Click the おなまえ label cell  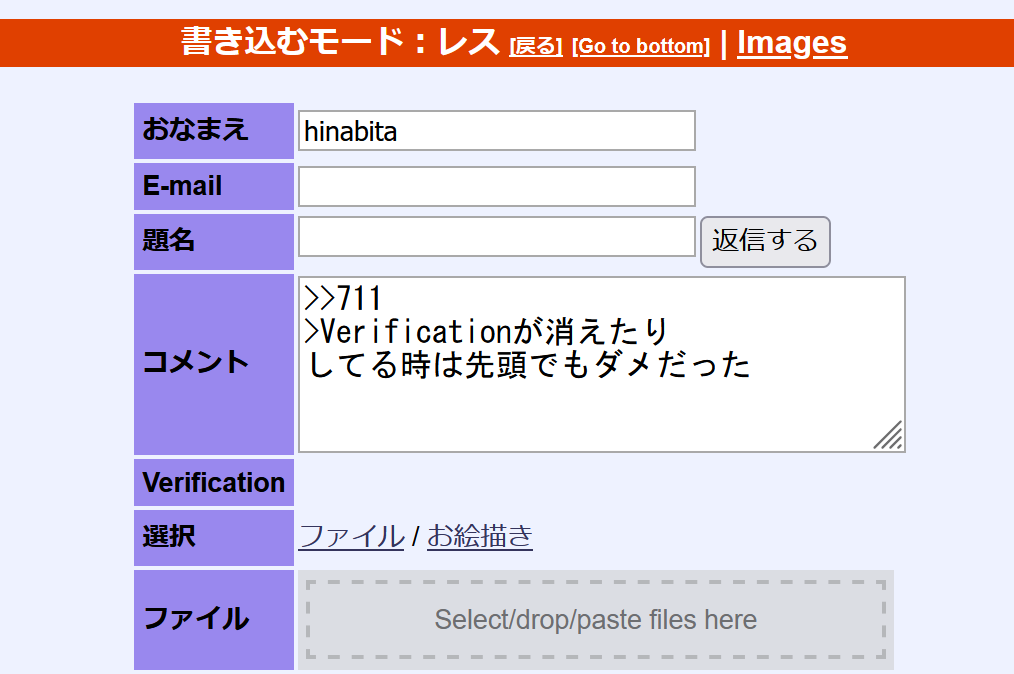click(x=213, y=130)
